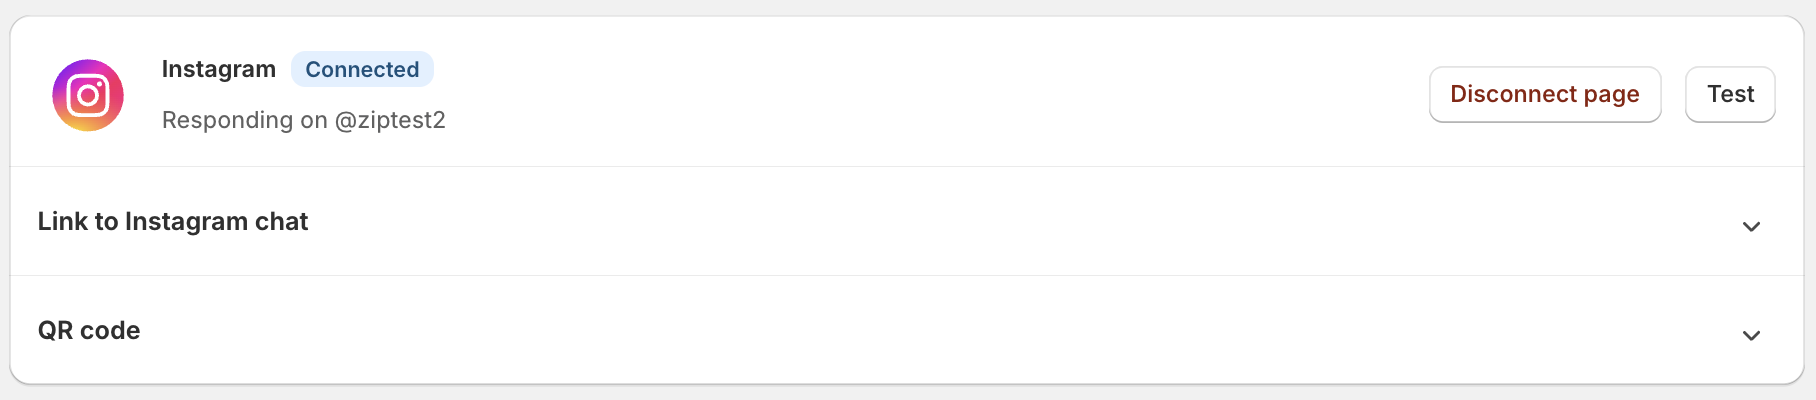Open the Link to Instagram chat label

[173, 222]
